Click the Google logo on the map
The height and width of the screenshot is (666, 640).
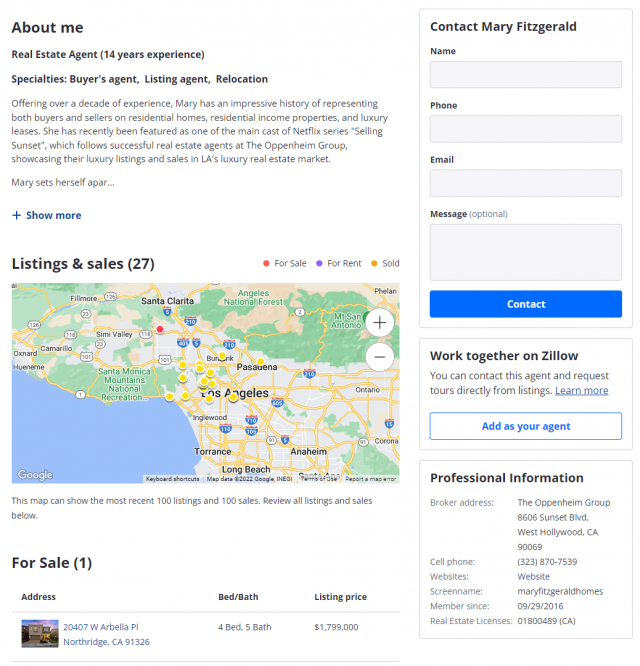coord(35,475)
